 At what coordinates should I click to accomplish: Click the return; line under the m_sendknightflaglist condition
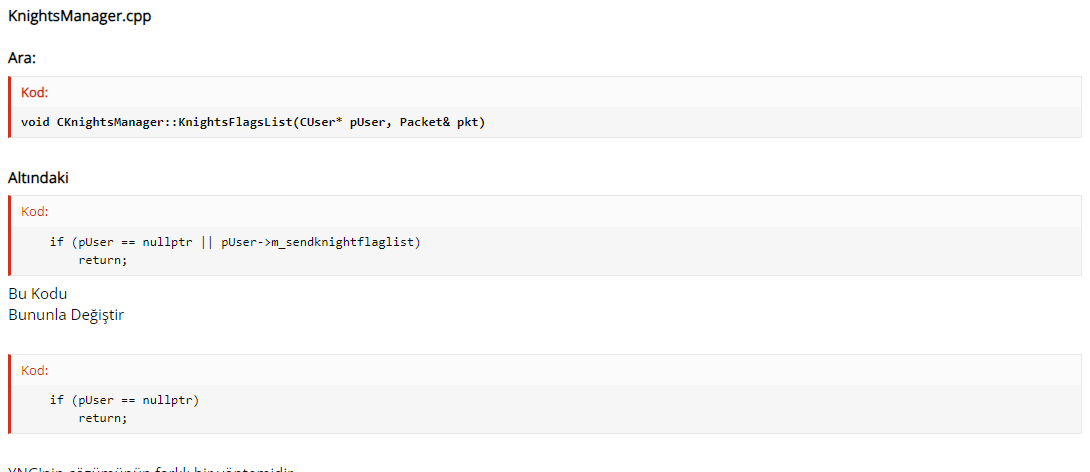tap(103, 260)
